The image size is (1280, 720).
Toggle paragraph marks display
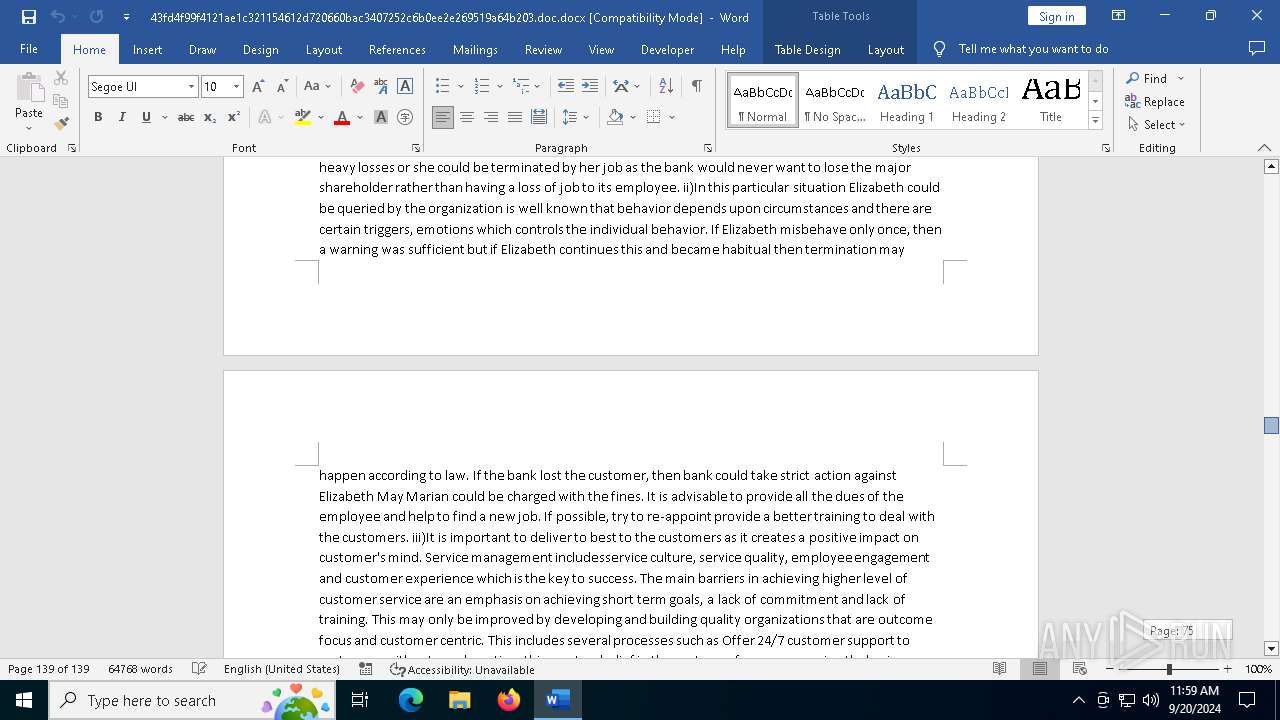click(696, 87)
